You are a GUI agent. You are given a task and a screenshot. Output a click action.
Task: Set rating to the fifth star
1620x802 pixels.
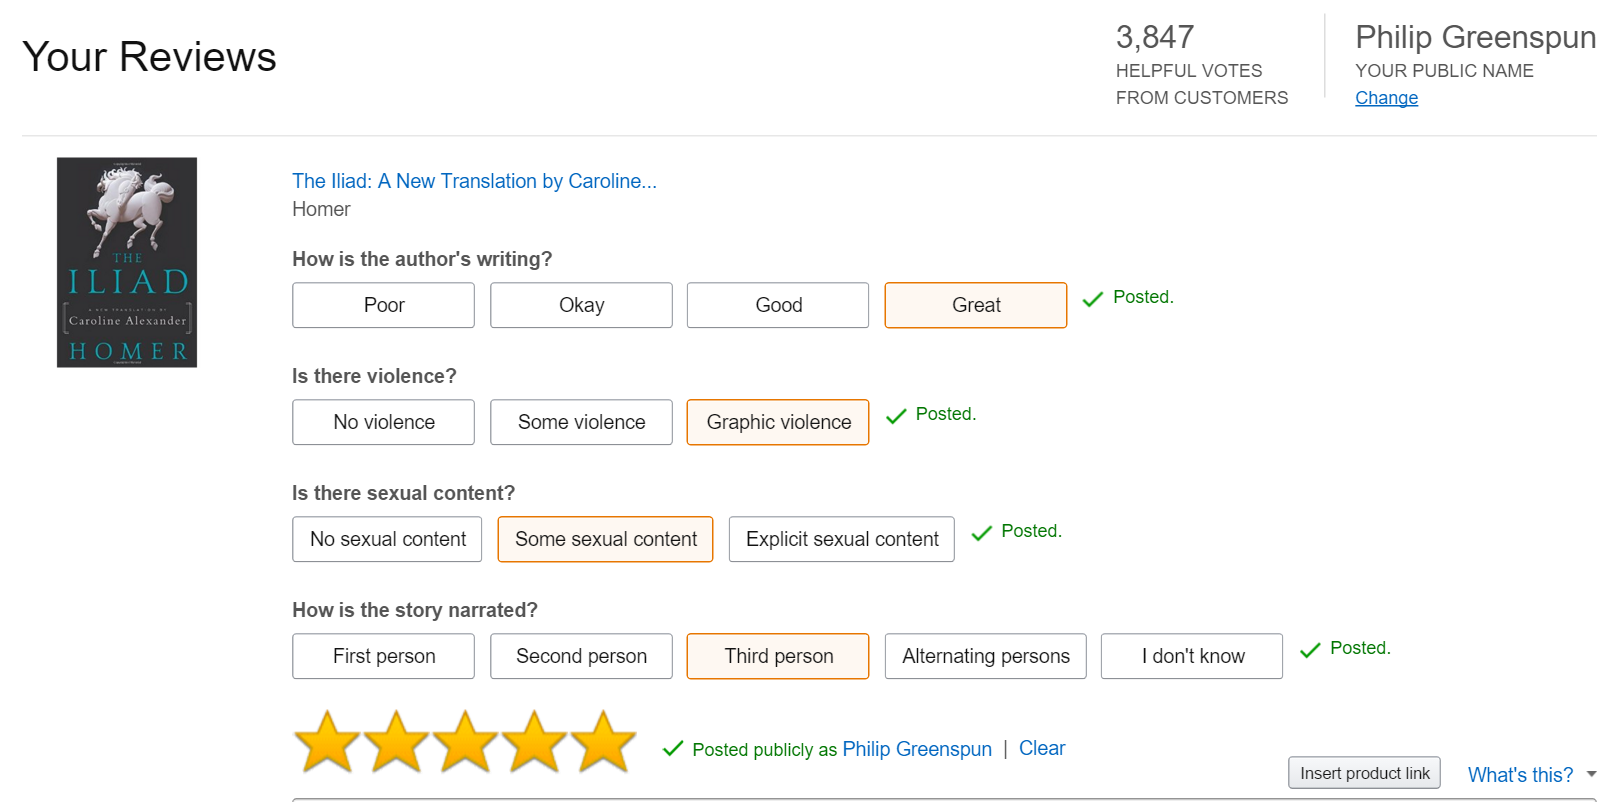(x=603, y=742)
